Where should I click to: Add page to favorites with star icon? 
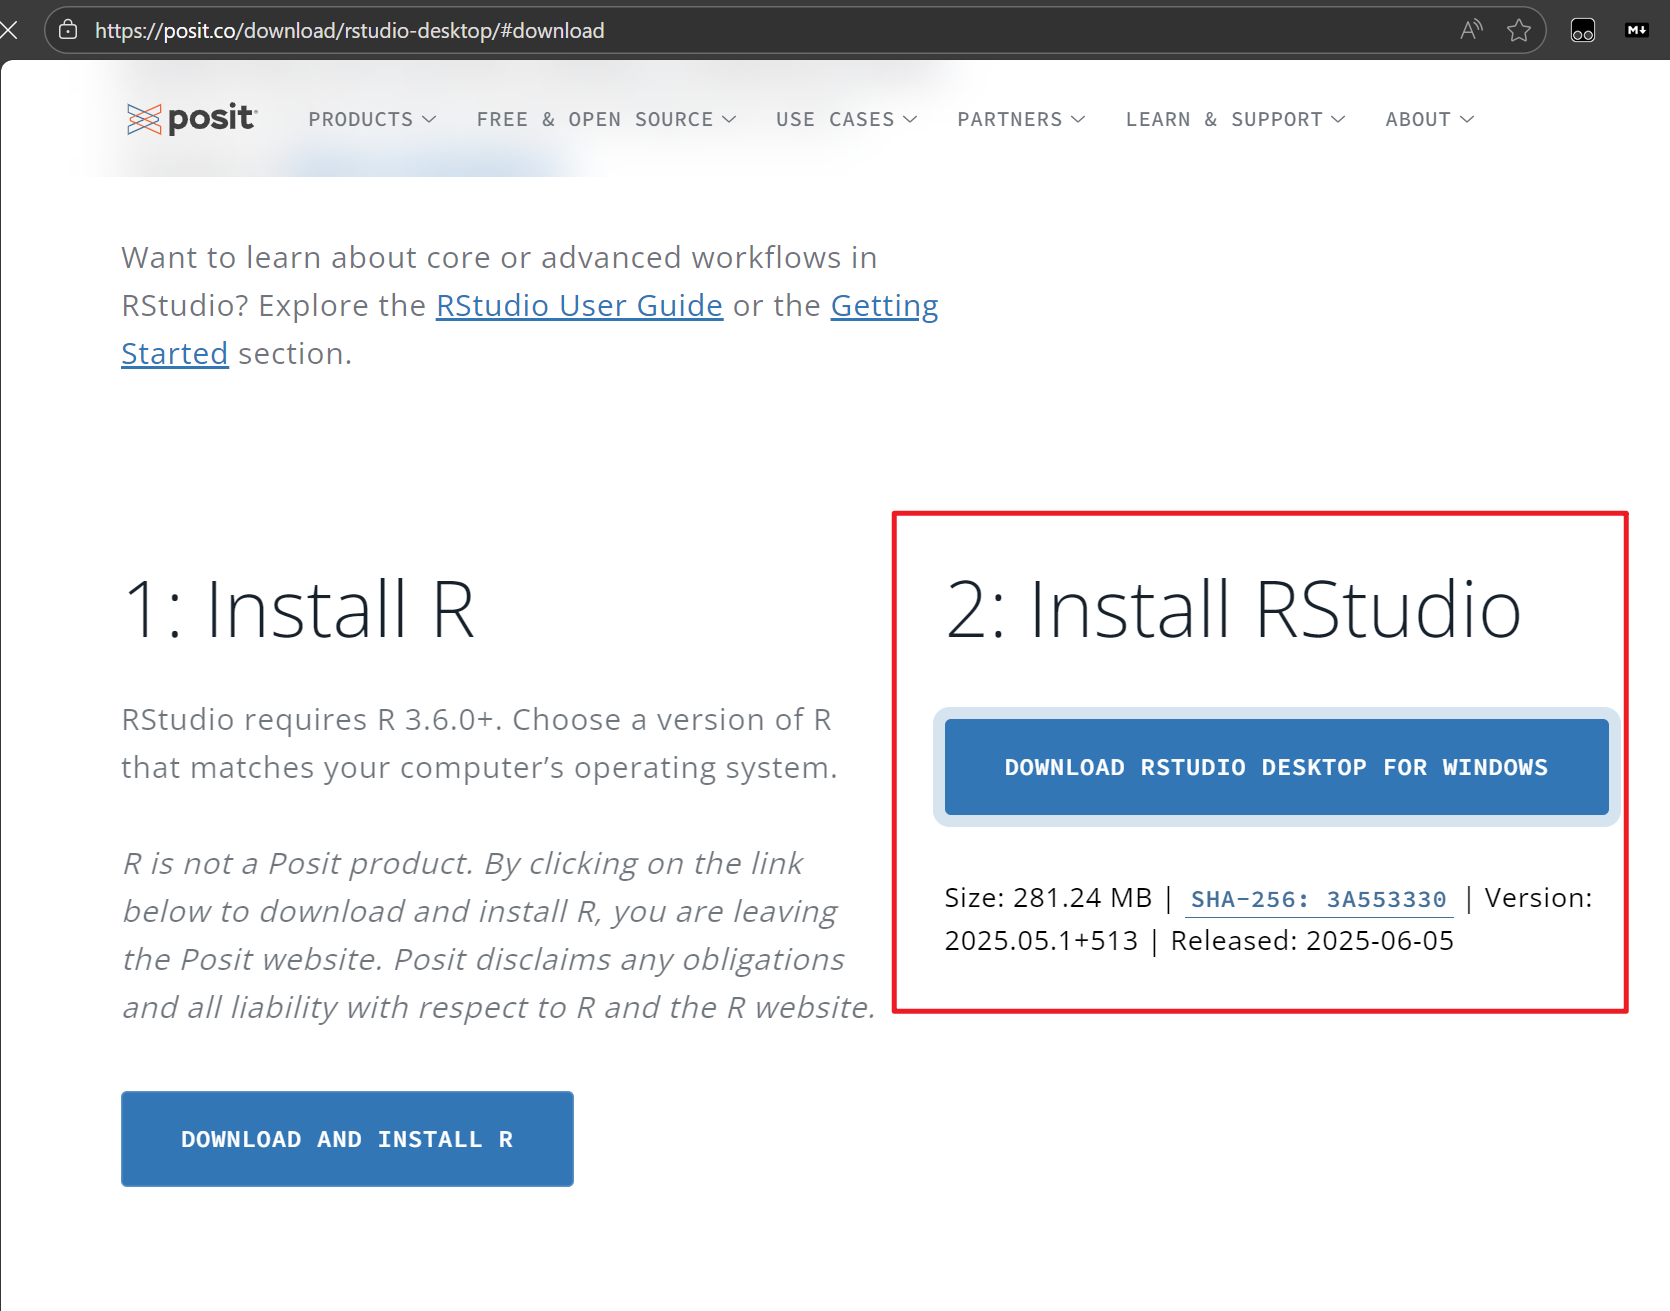point(1519,30)
